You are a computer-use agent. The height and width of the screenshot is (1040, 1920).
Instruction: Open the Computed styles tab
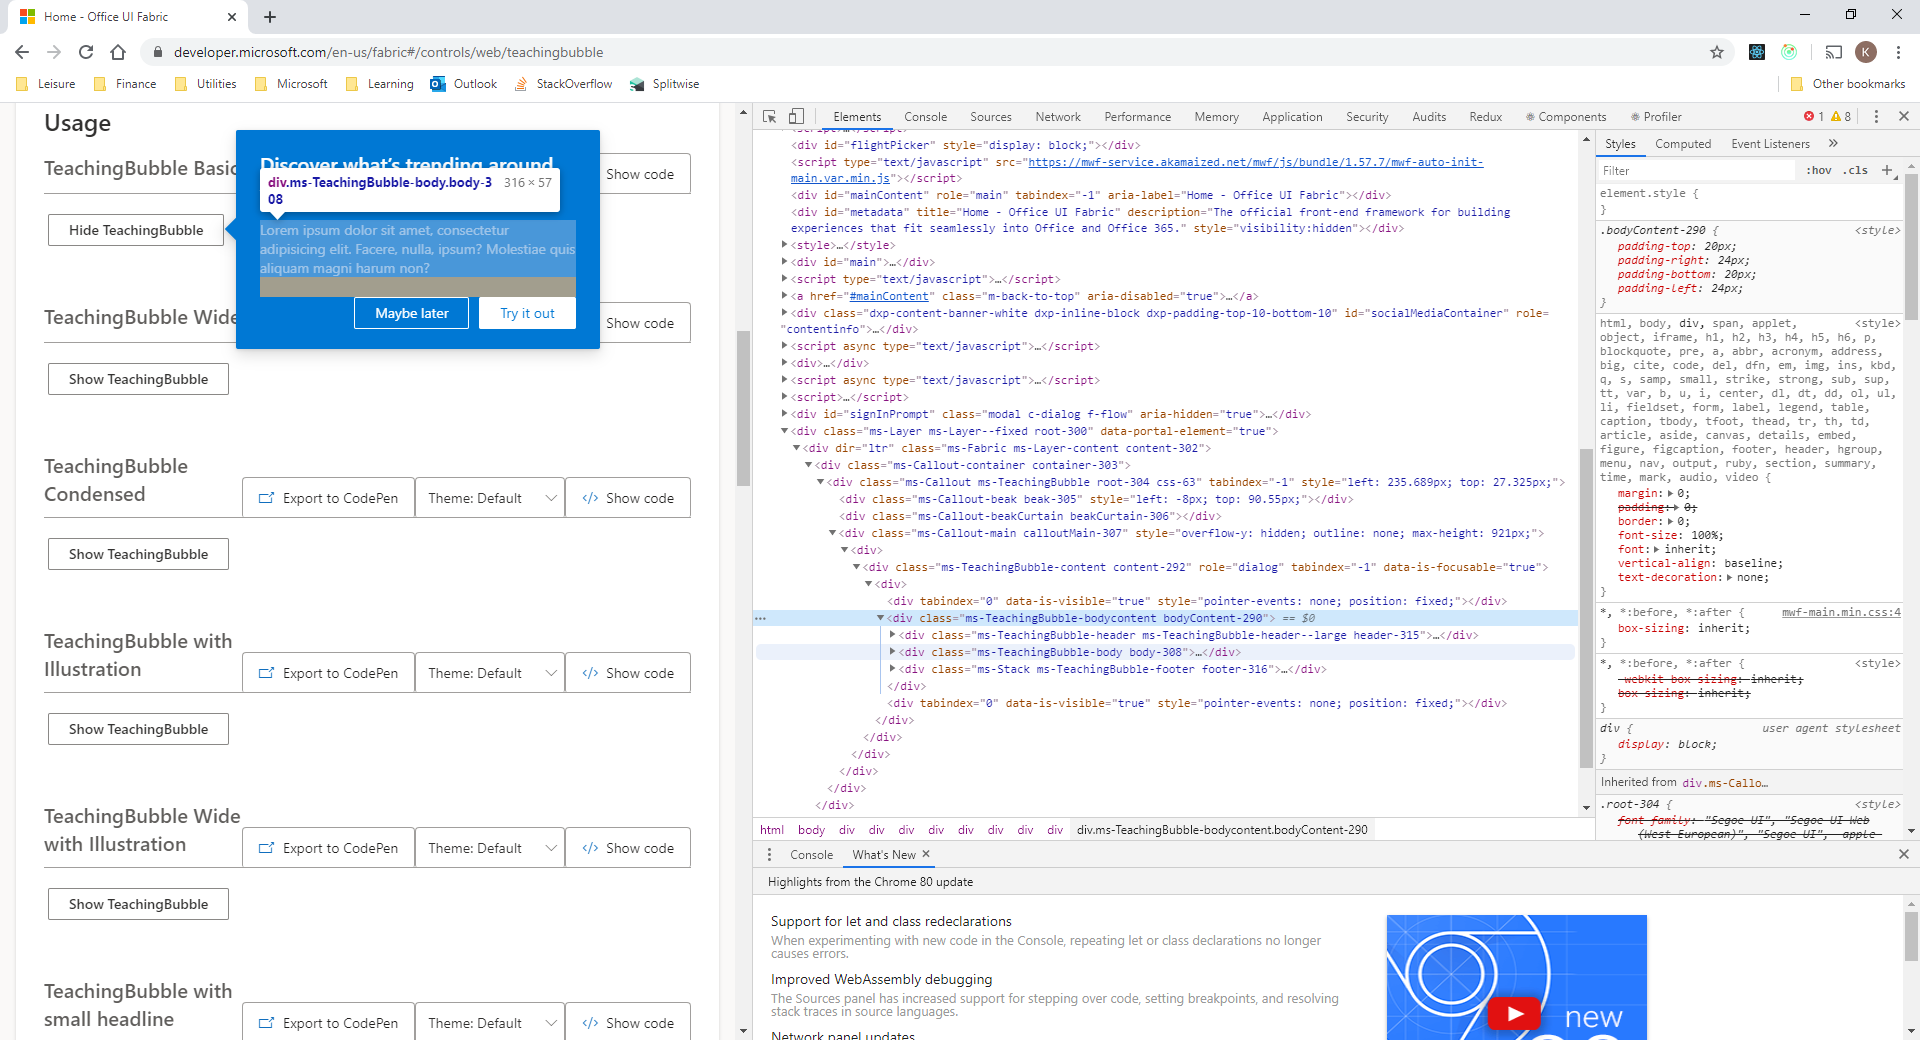[x=1683, y=143]
